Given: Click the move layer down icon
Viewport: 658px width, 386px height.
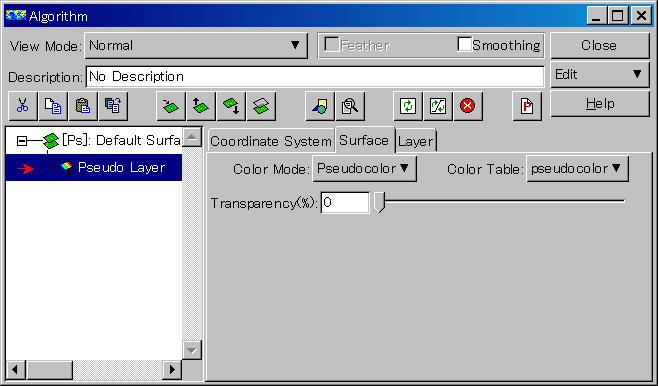Looking at the screenshot, I should tap(231, 106).
